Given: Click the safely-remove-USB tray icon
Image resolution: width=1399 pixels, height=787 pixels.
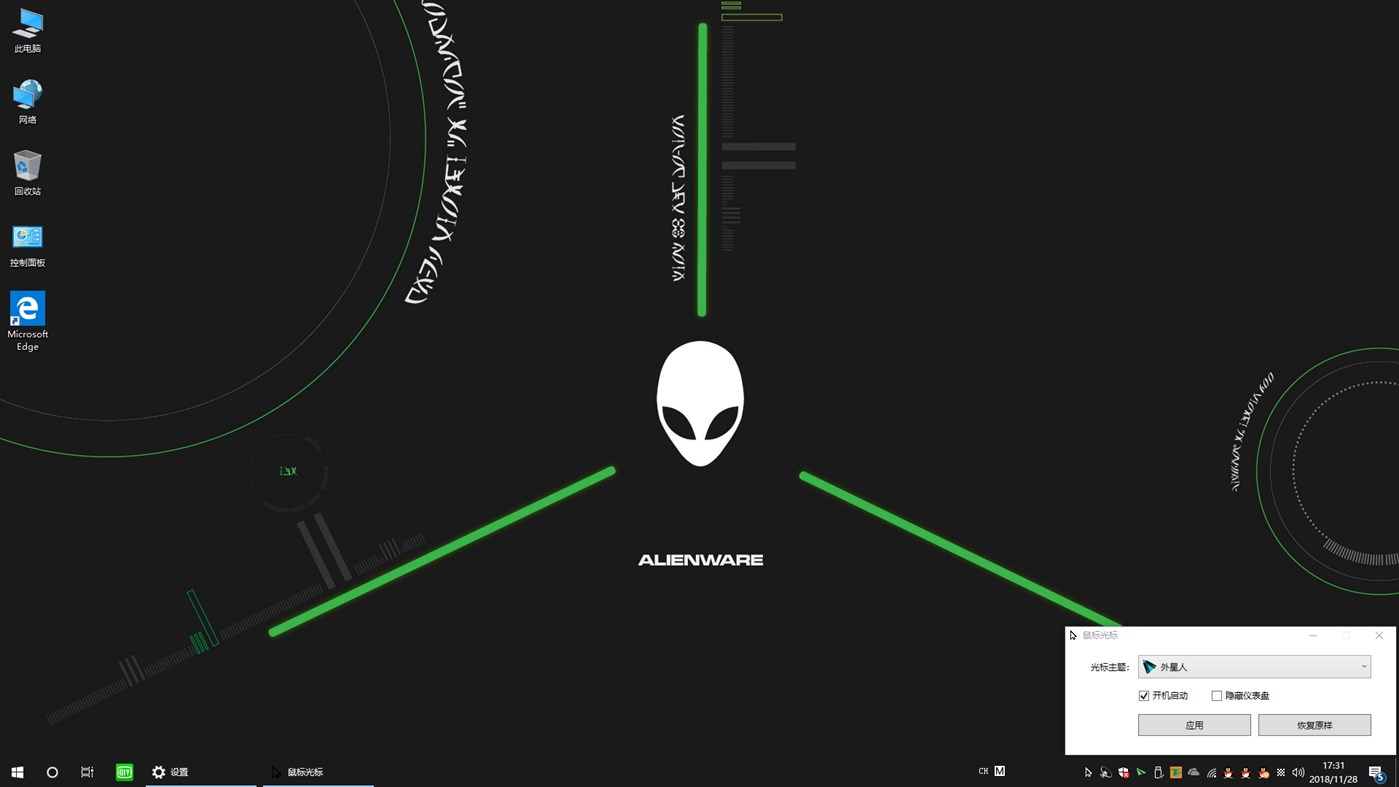Looking at the screenshot, I should click(1159, 772).
